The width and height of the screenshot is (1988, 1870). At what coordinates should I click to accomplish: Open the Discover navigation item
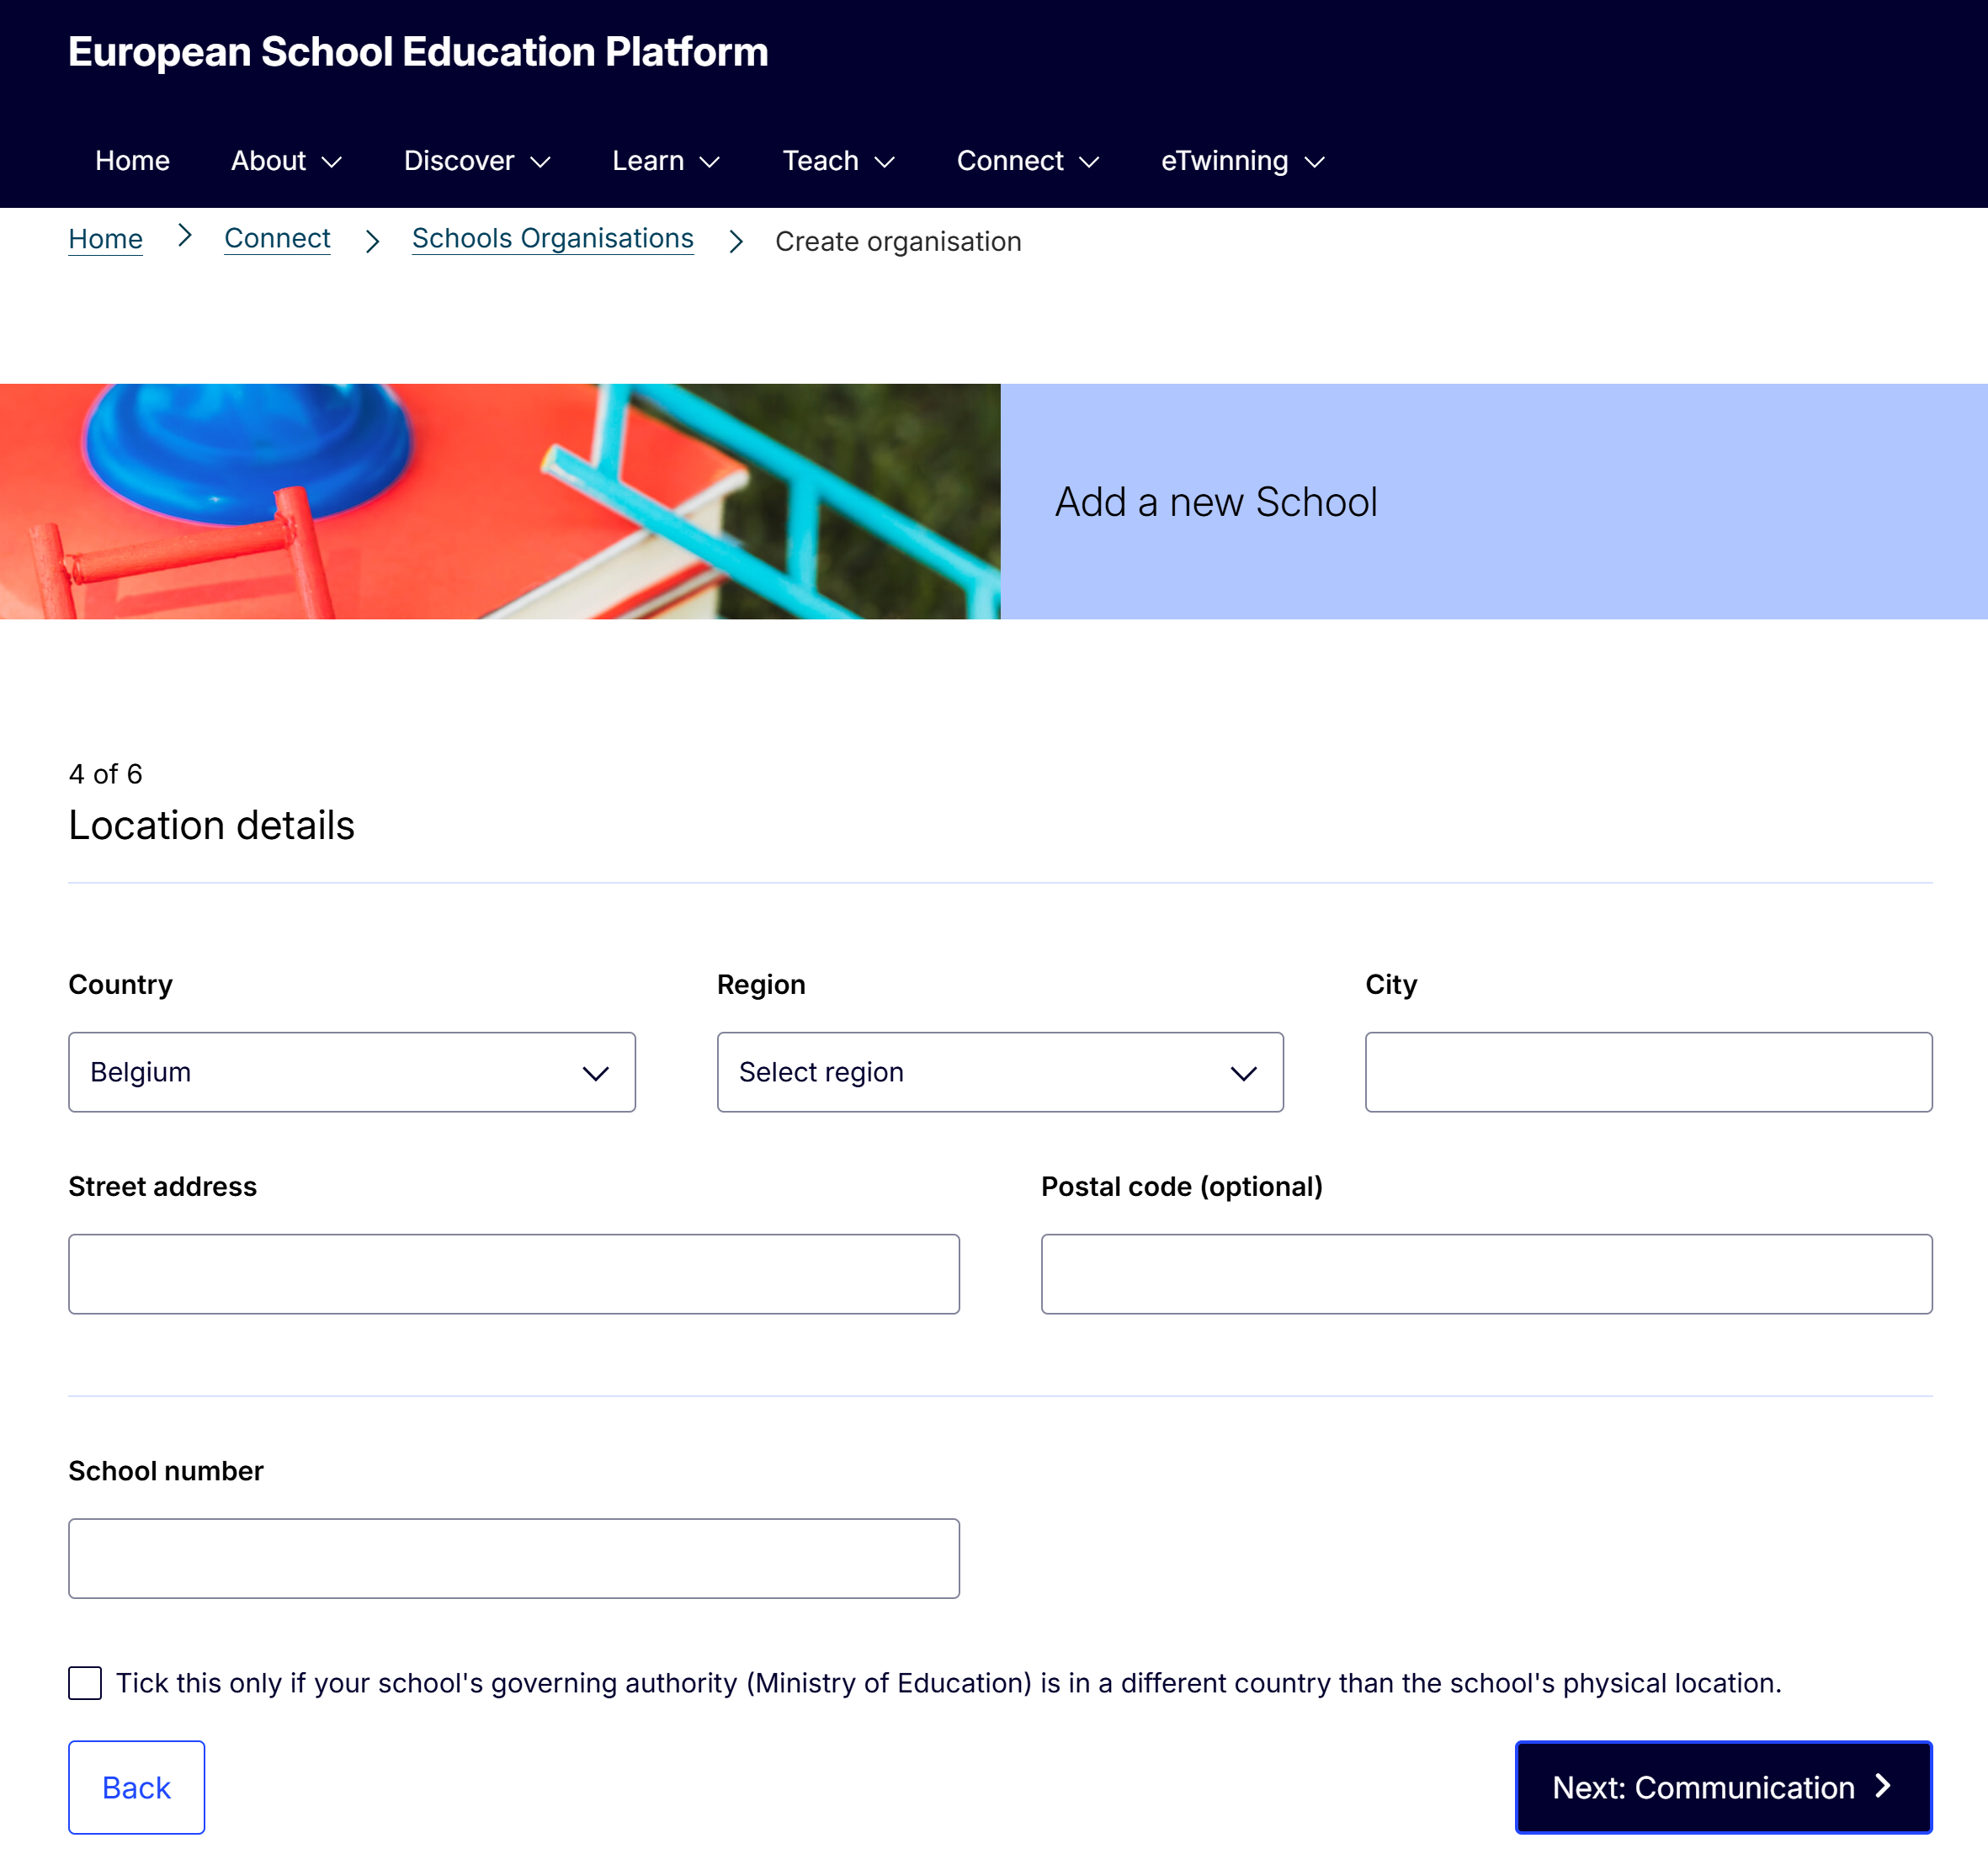point(459,161)
